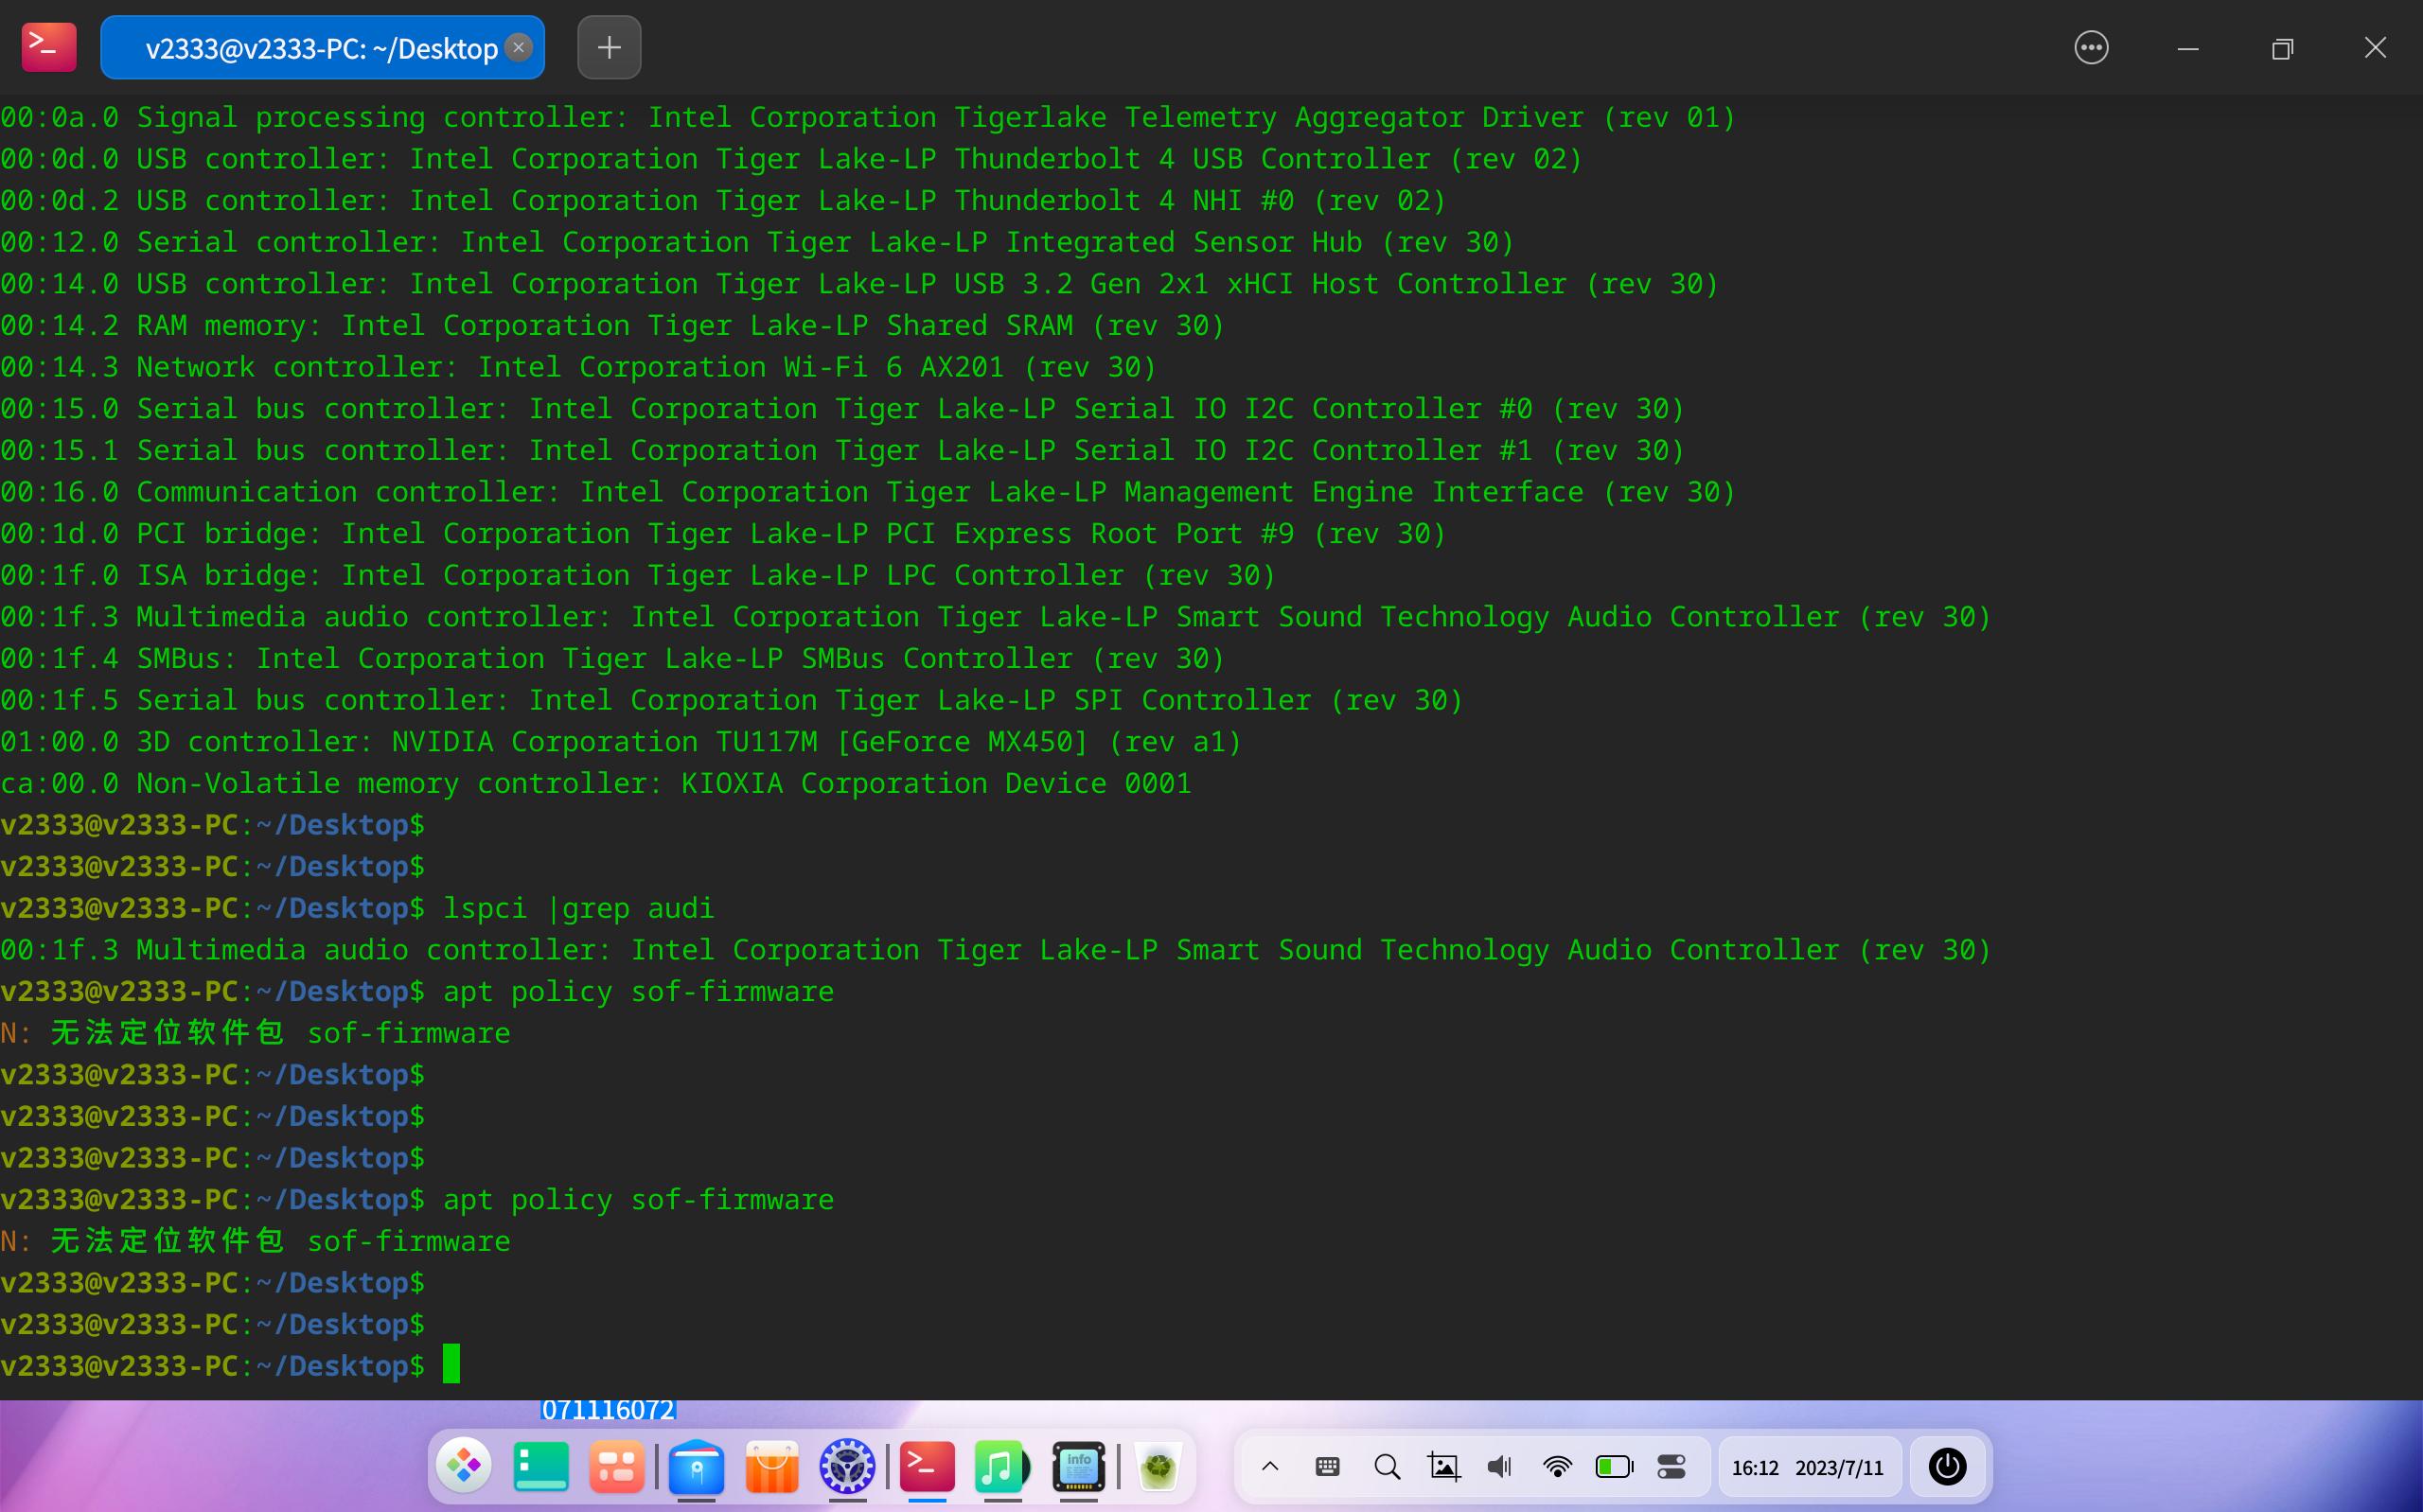Toggle the onscreen keyboard tray icon
Image resolution: width=2423 pixels, height=1512 pixels.
point(1328,1467)
